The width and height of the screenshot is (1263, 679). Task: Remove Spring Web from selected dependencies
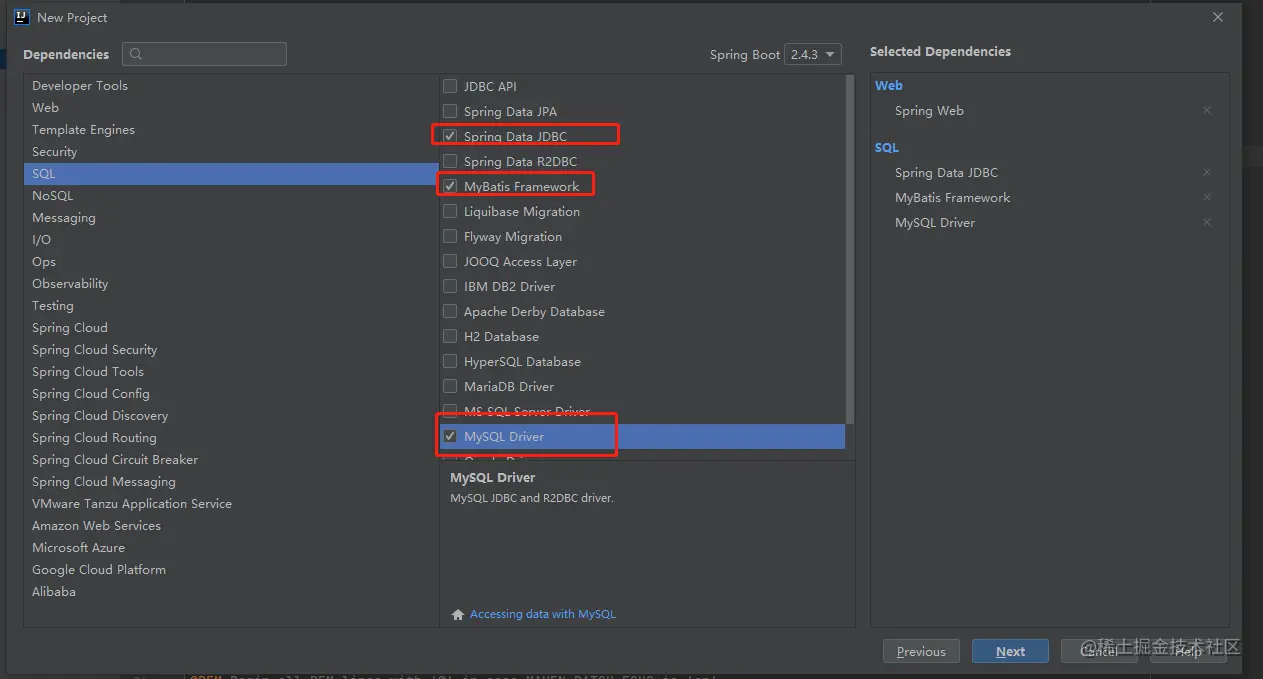(x=1207, y=111)
